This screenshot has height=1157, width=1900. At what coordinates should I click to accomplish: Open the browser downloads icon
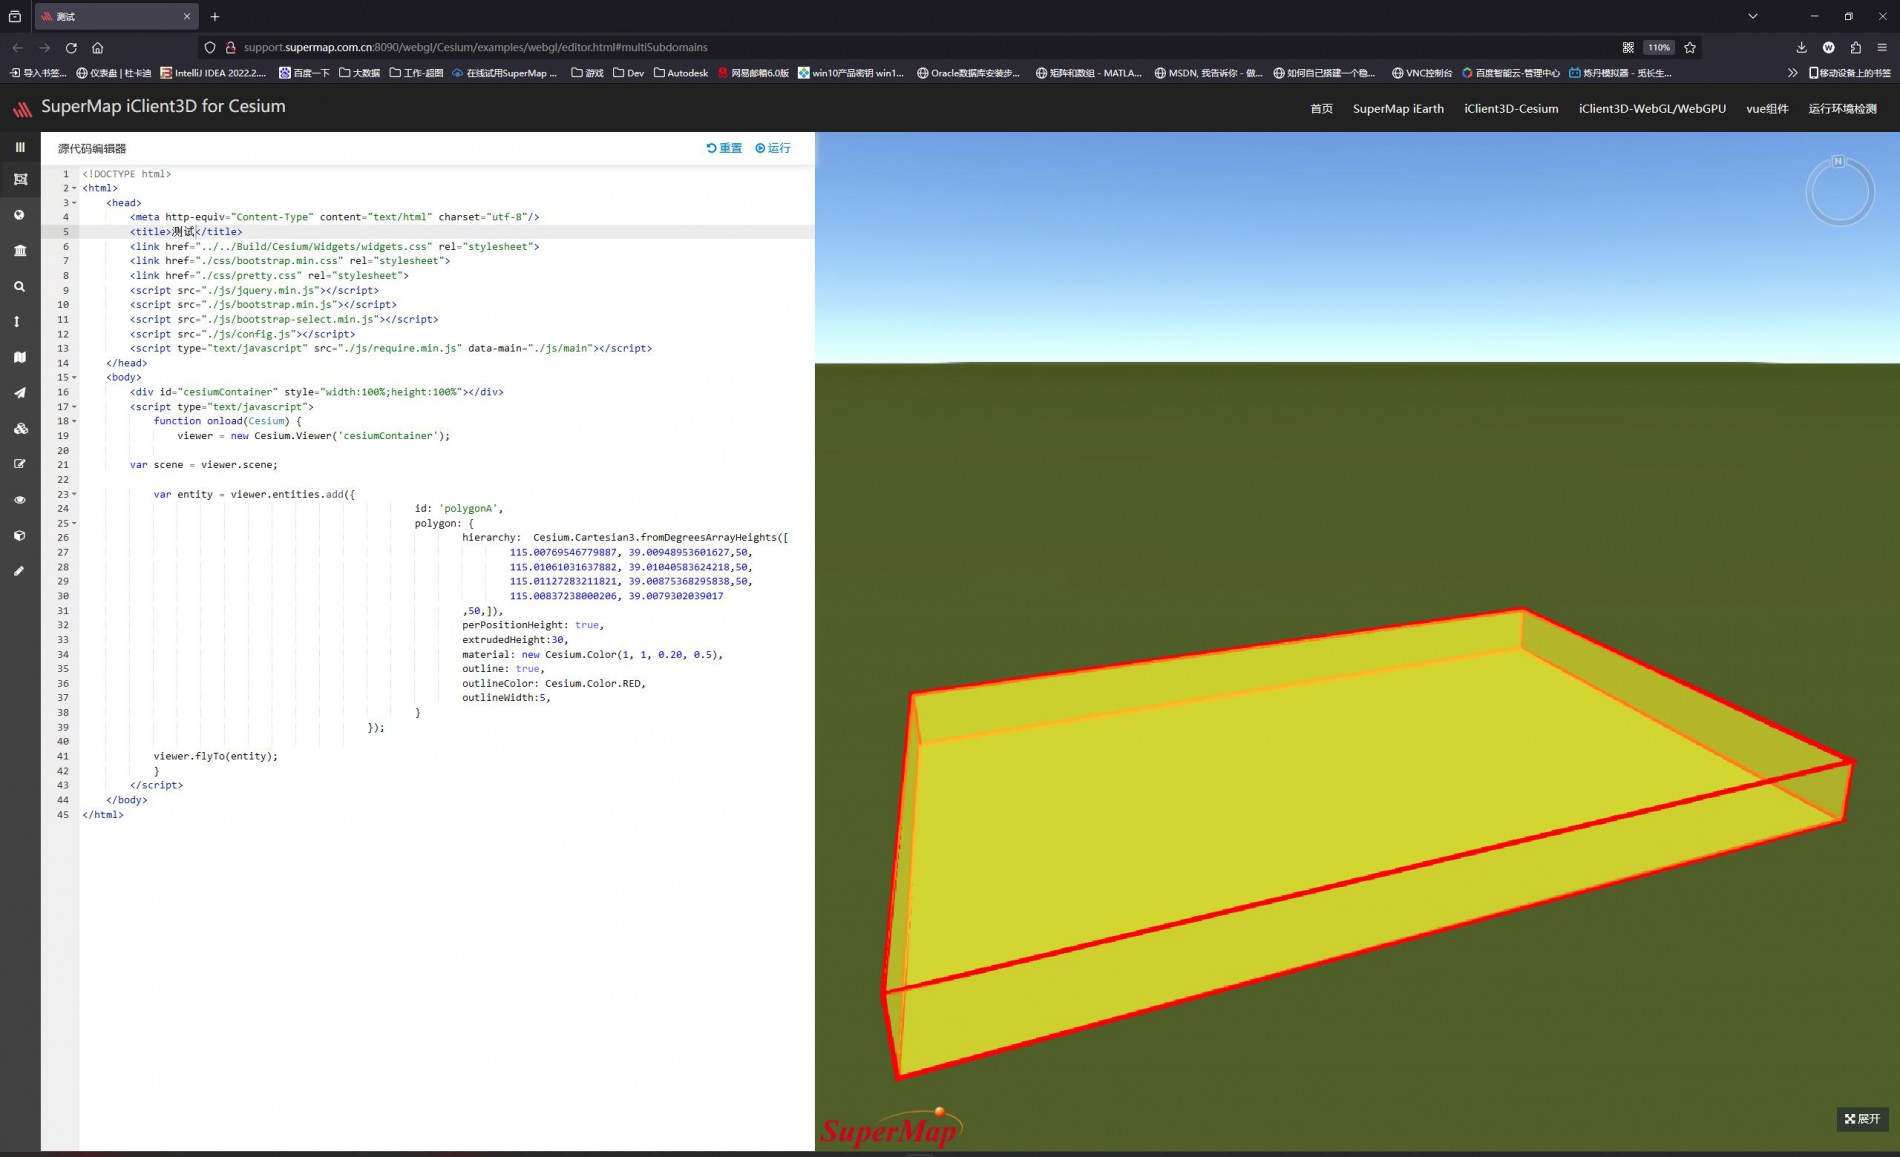1801,47
